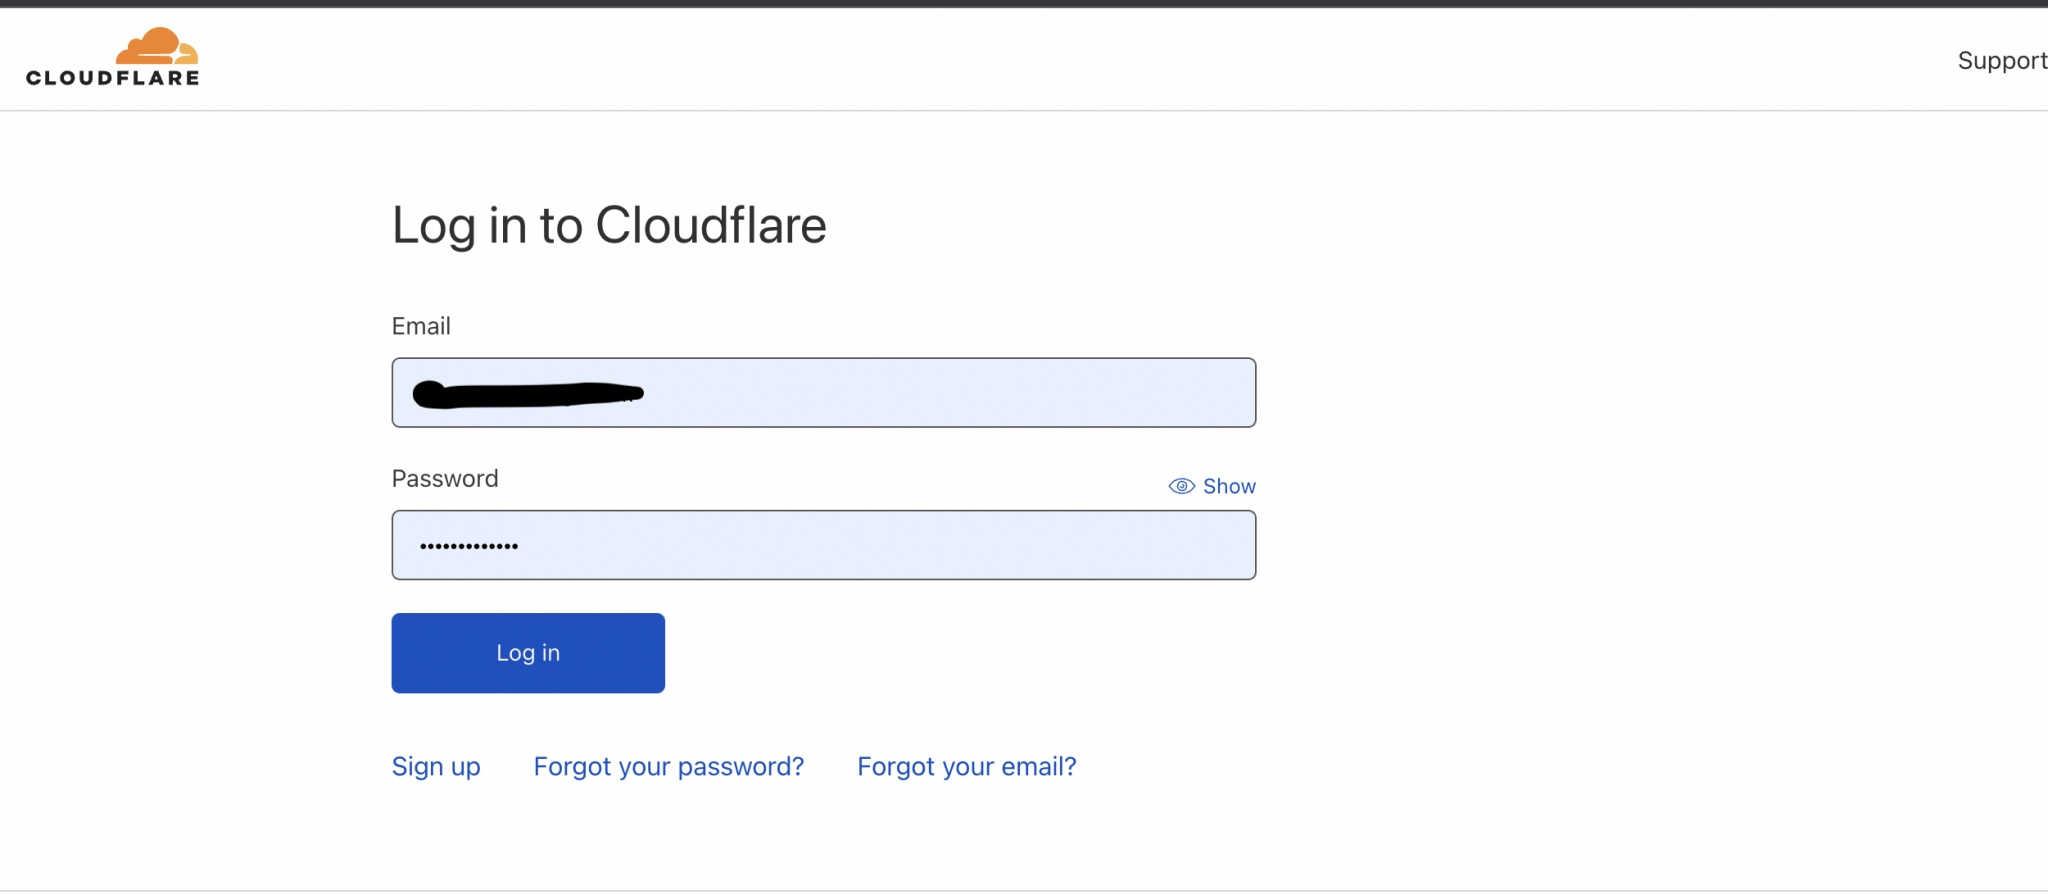This screenshot has height=895, width=2048.
Task: Click the eye icon beside Show
Action: tap(1182, 486)
